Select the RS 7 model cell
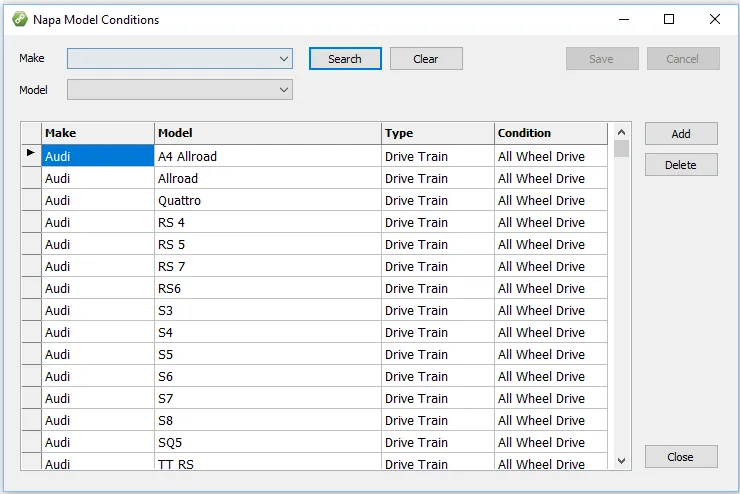The width and height of the screenshot is (740, 494). pyautogui.click(x=268, y=267)
